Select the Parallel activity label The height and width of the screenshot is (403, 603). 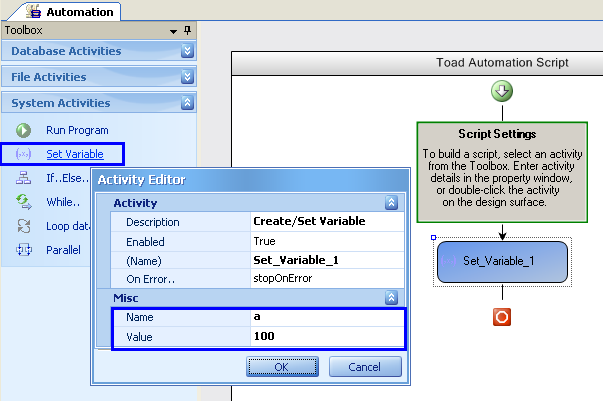coord(63,250)
